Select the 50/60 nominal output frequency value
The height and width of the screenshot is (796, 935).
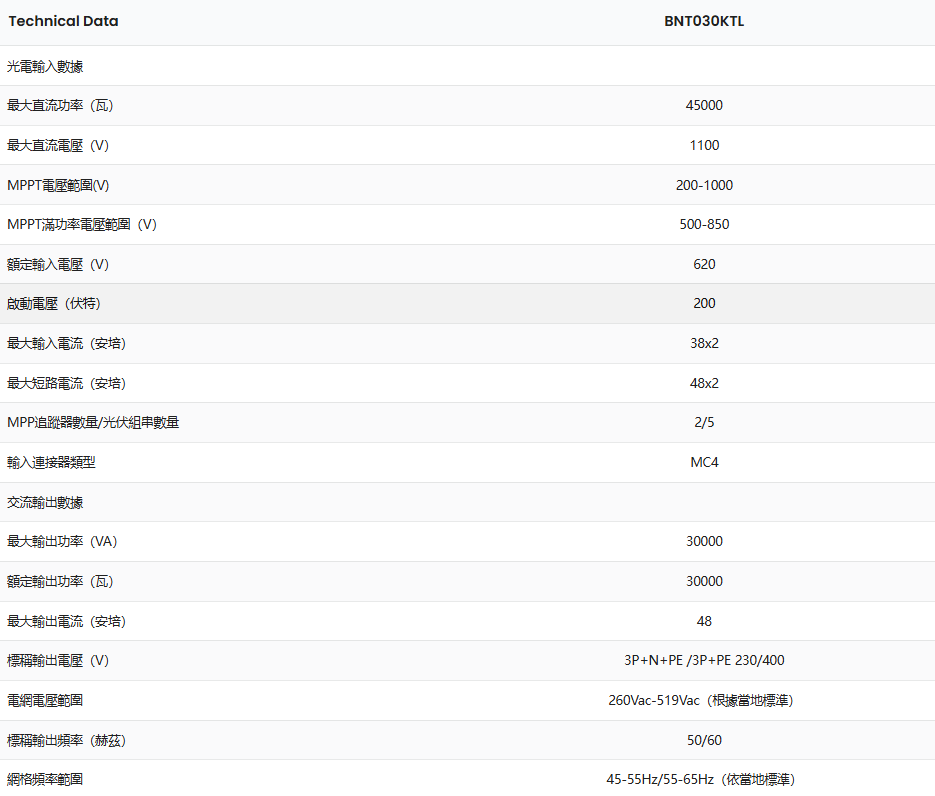point(704,740)
